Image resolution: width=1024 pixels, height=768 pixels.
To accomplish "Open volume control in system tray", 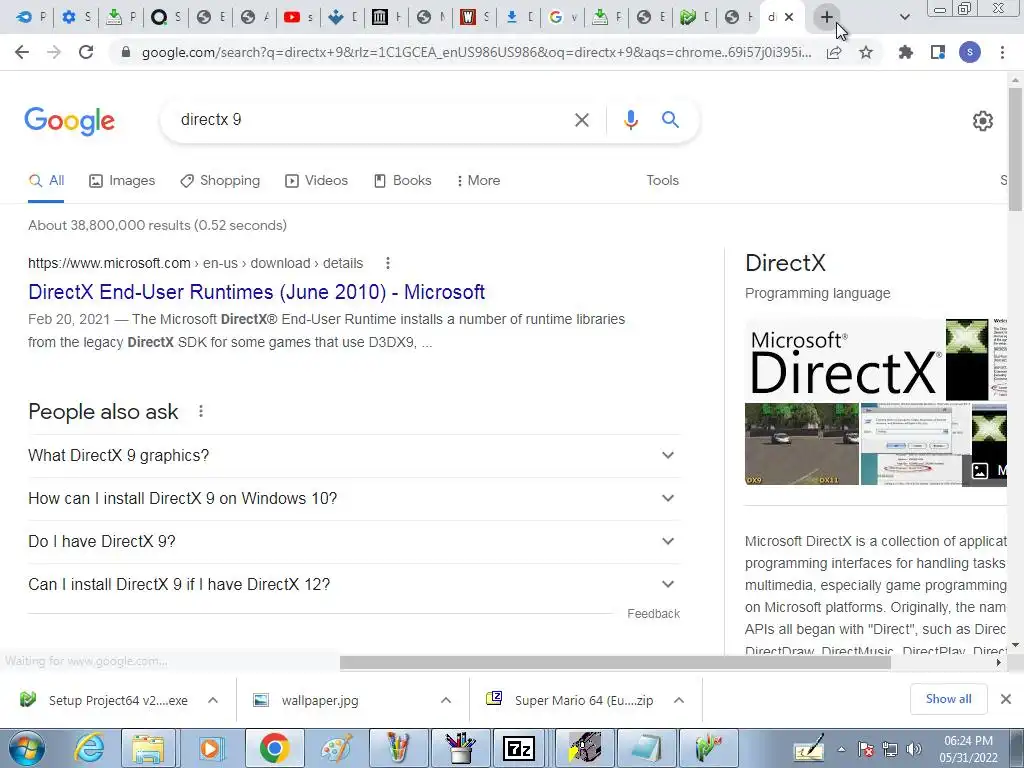I will pyautogui.click(x=914, y=750).
